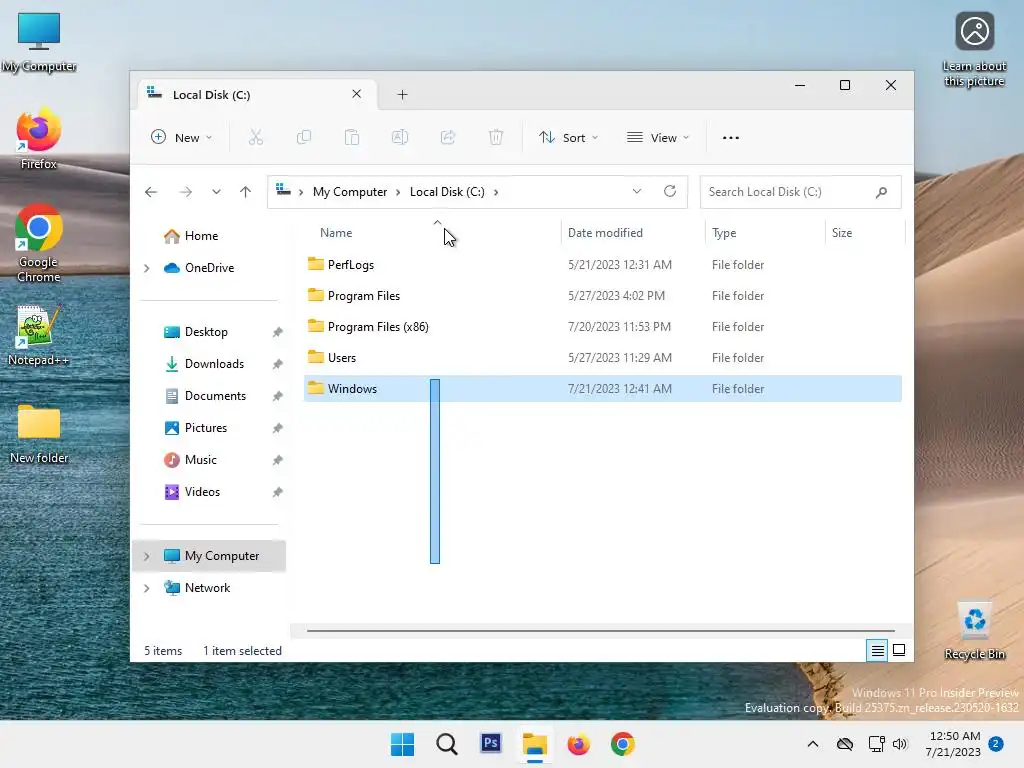Viewport: 1024px width, 768px height.
Task: Click the Copy icon in toolbar
Action: point(304,138)
